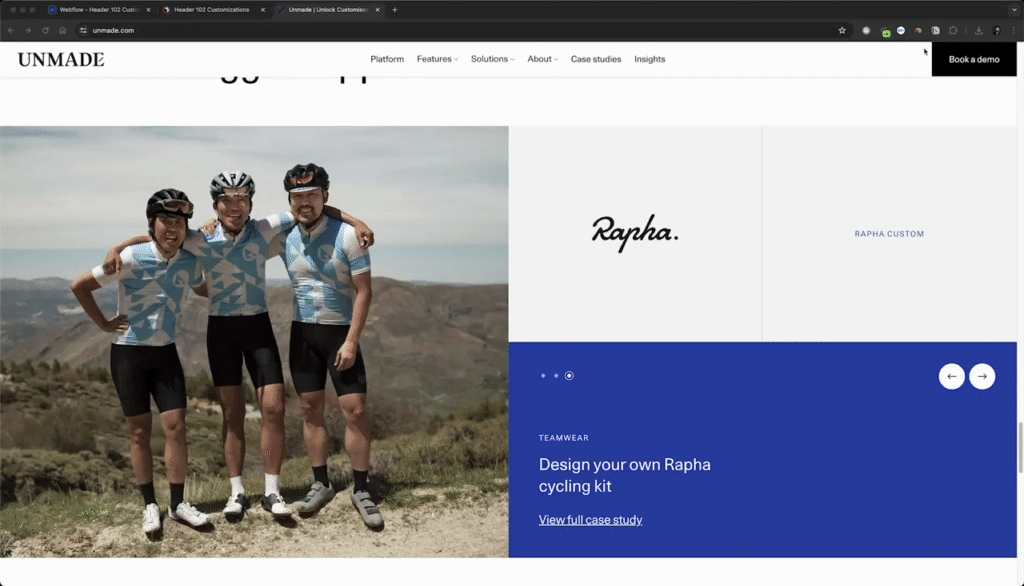Select the second carousel pagination dot
Viewport: 1024px width, 586px height.
tap(556, 376)
